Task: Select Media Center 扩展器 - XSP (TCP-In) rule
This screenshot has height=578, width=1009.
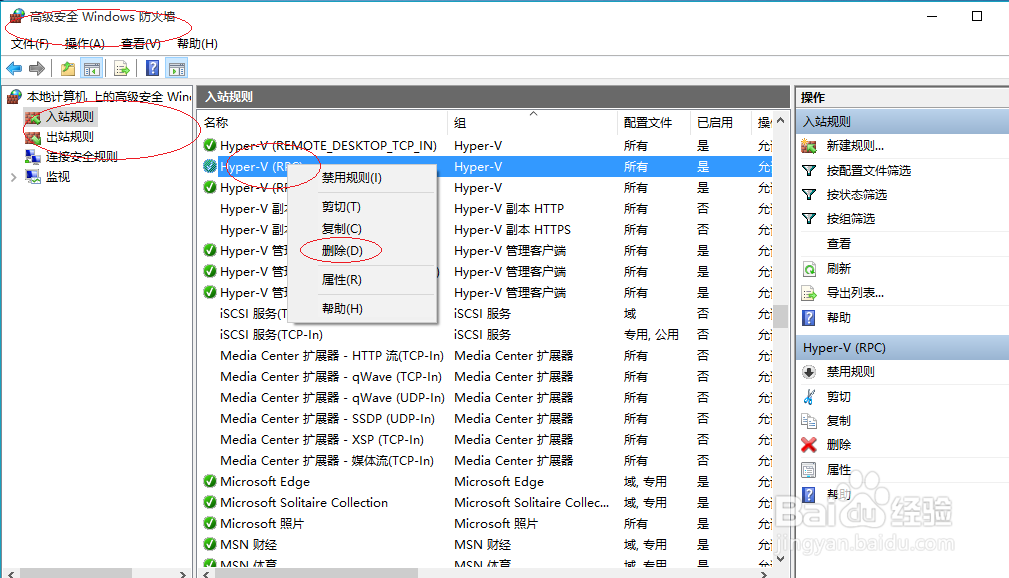Action: [x=322, y=440]
